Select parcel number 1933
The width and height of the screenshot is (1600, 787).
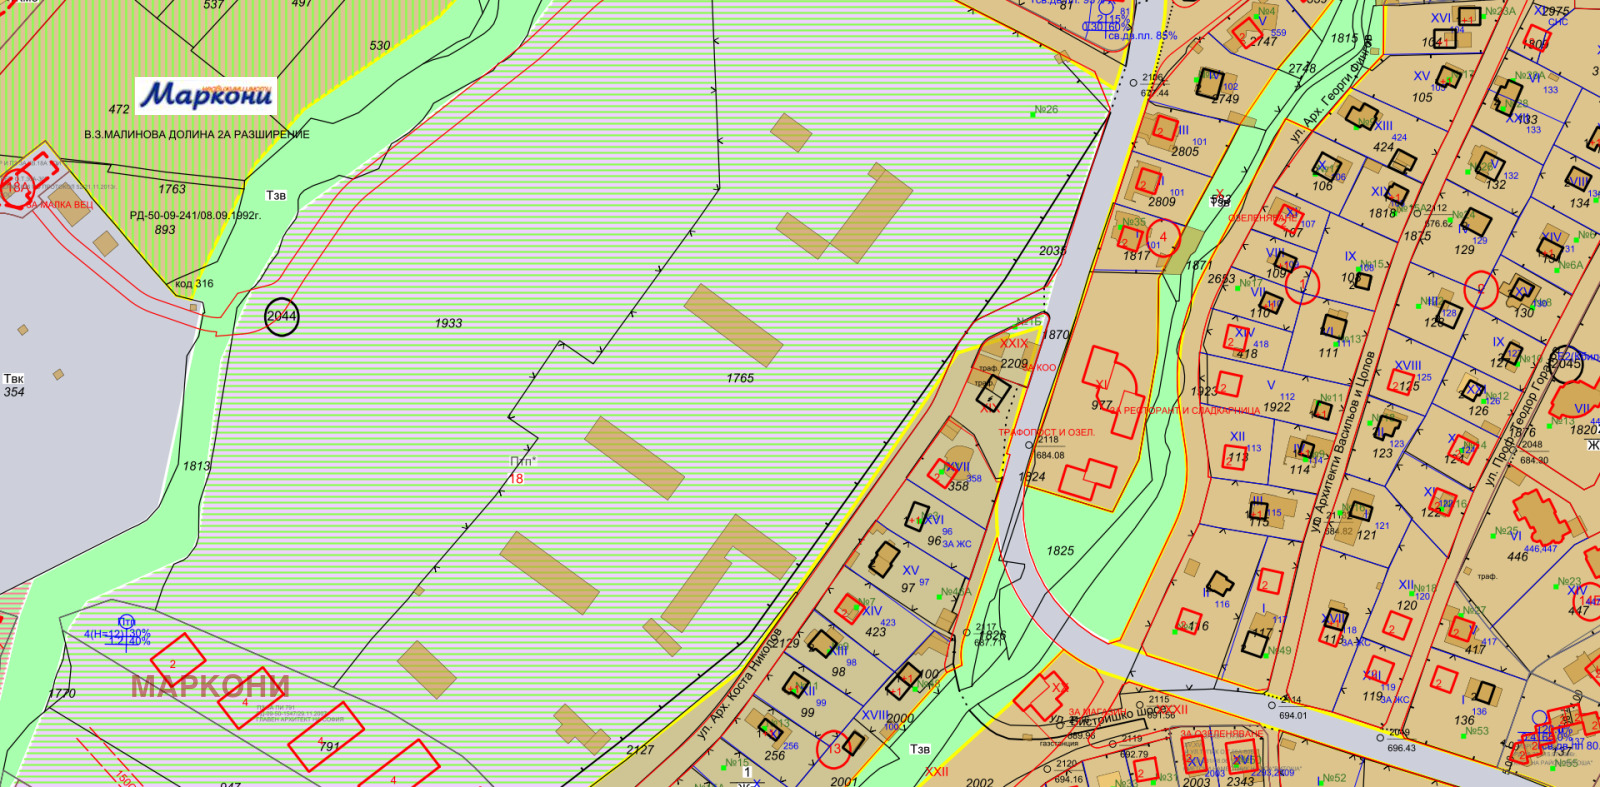click(x=448, y=323)
